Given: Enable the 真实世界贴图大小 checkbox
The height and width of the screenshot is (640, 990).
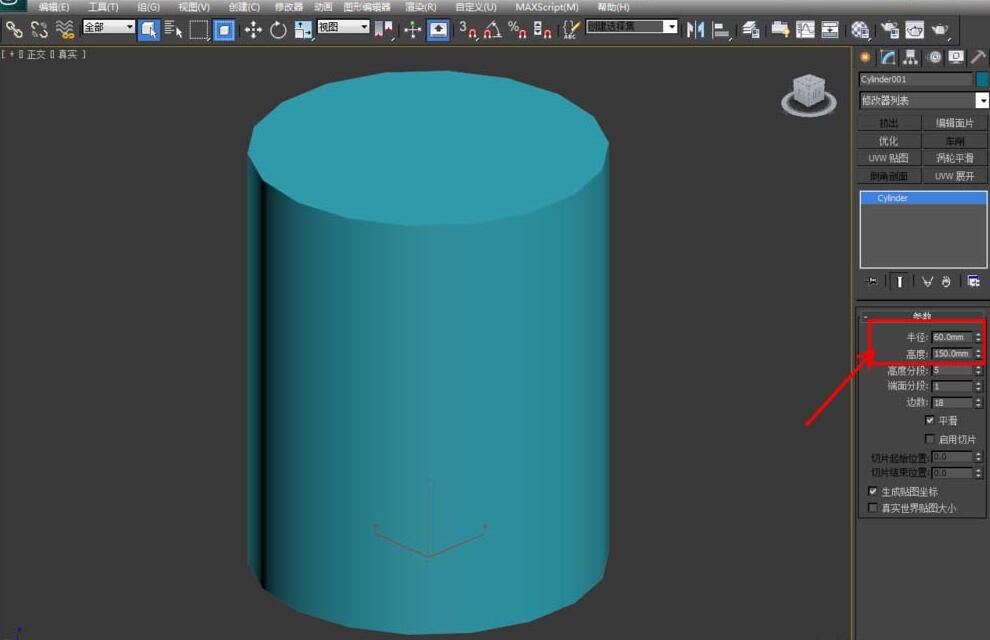Looking at the screenshot, I should (873, 508).
